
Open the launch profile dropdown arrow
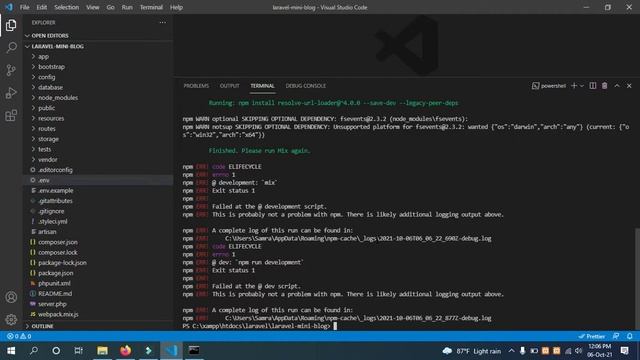click(x=582, y=86)
